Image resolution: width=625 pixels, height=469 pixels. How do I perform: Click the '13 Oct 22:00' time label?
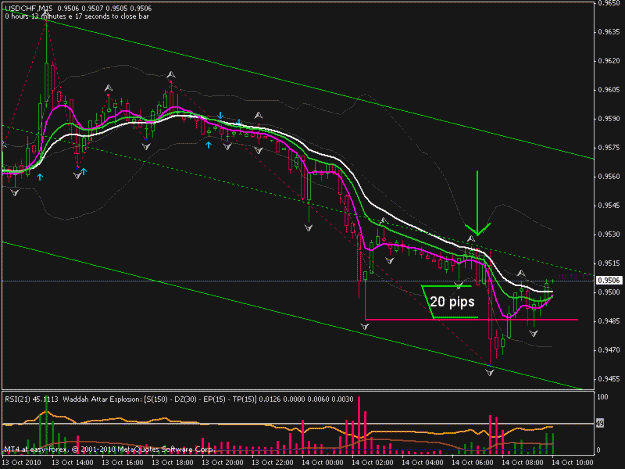point(273,463)
